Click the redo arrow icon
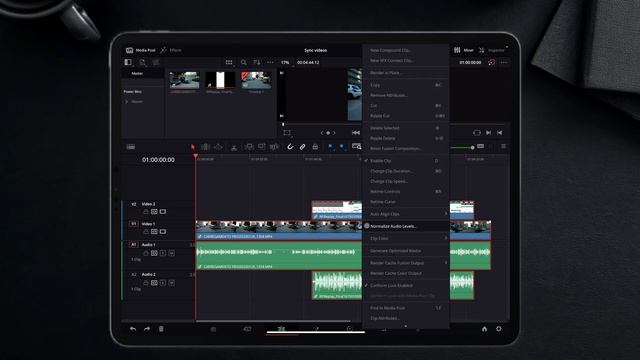 147,329
